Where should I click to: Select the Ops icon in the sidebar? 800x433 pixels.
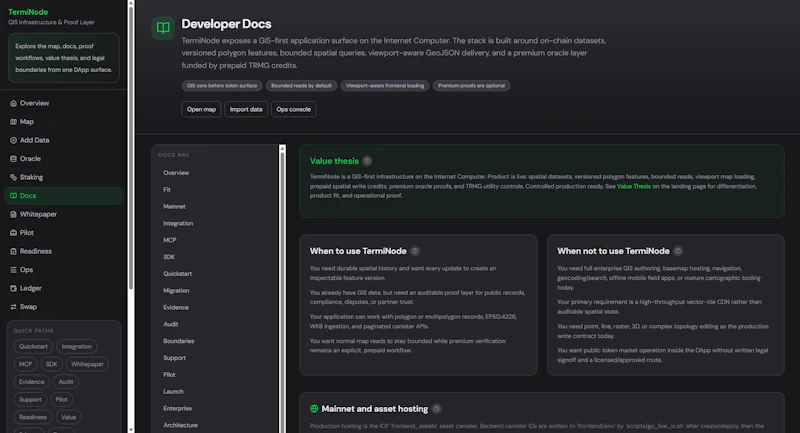[13, 270]
